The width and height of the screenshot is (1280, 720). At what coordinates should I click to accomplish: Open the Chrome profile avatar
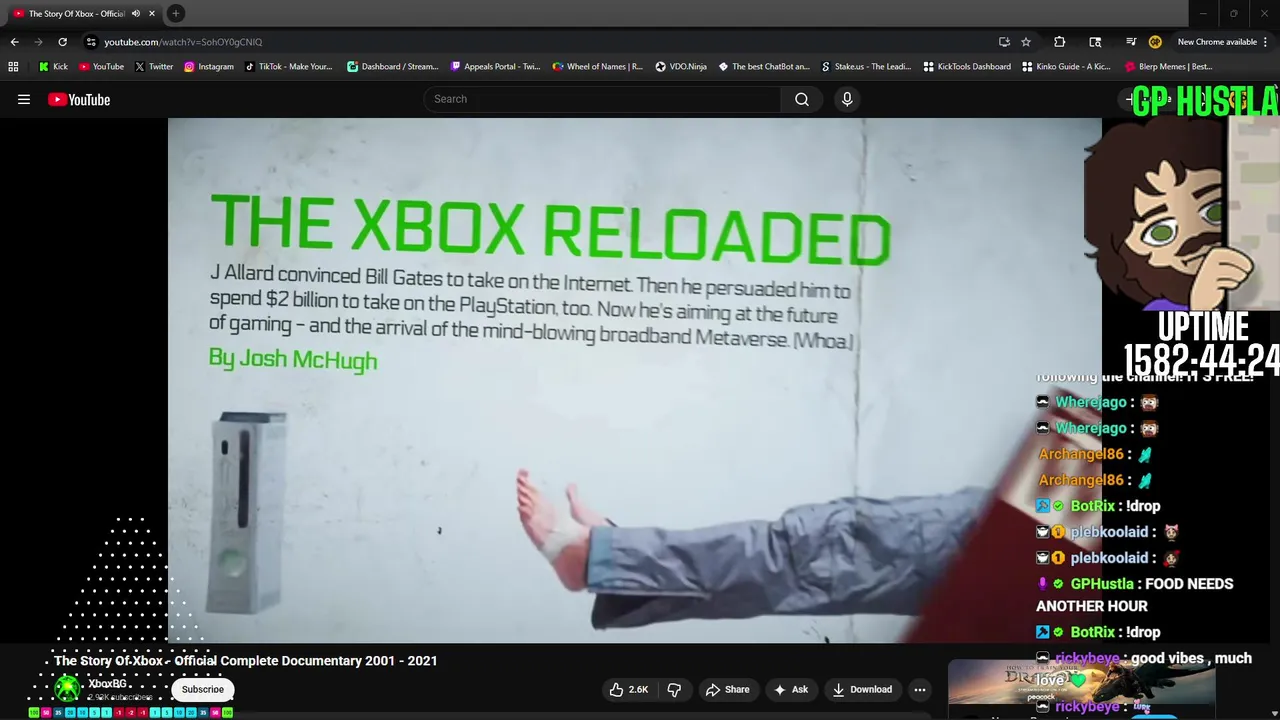click(x=1155, y=42)
